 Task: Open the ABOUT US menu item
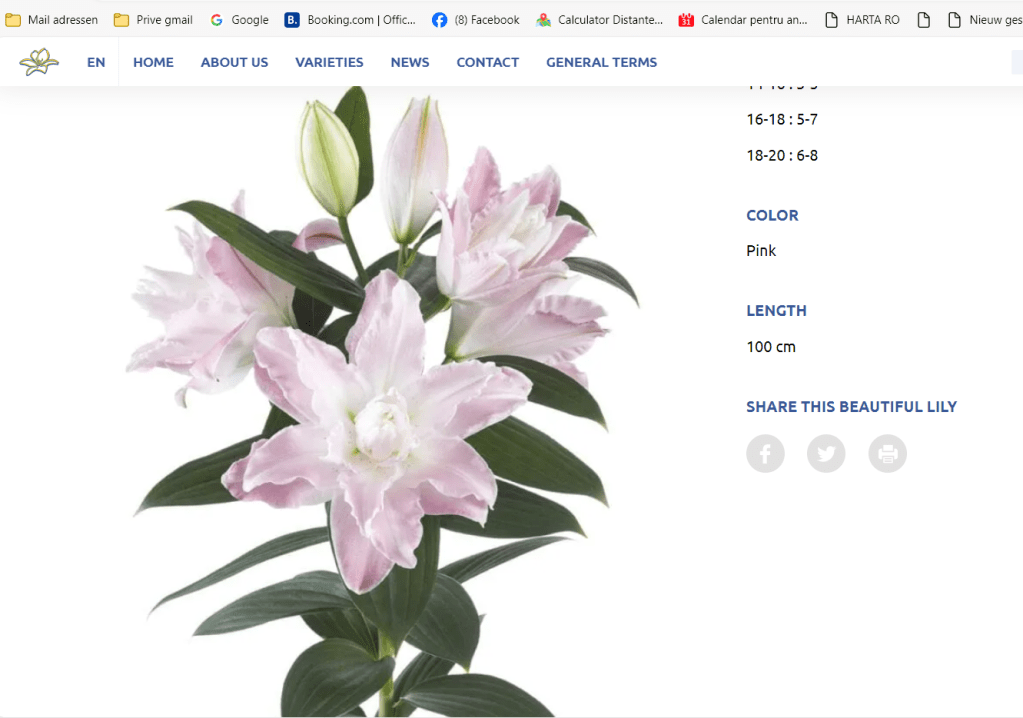234,62
